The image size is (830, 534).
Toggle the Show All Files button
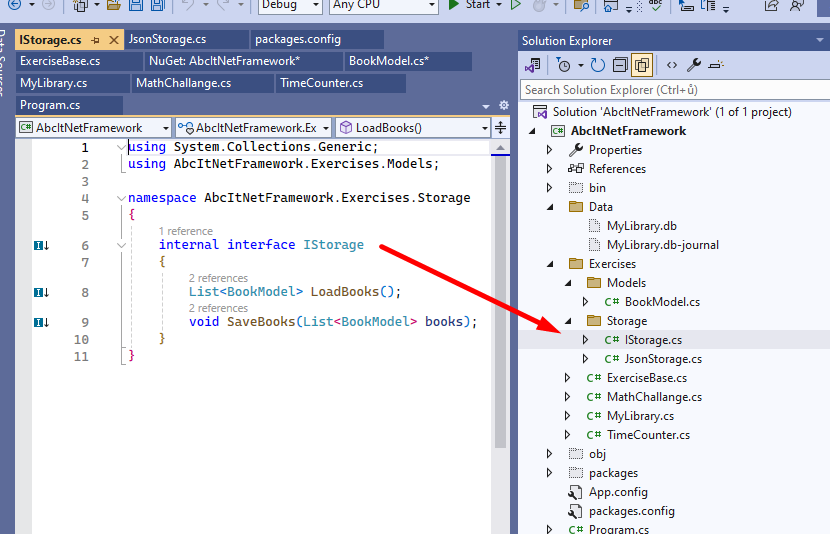[641, 65]
